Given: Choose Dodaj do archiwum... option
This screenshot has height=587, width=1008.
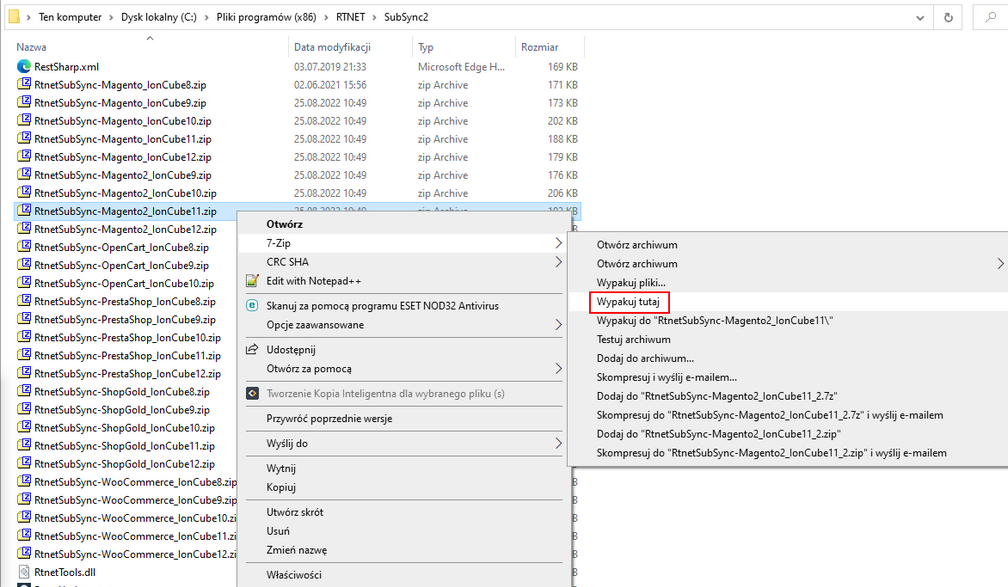Looking at the screenshot, I should 645,358.
